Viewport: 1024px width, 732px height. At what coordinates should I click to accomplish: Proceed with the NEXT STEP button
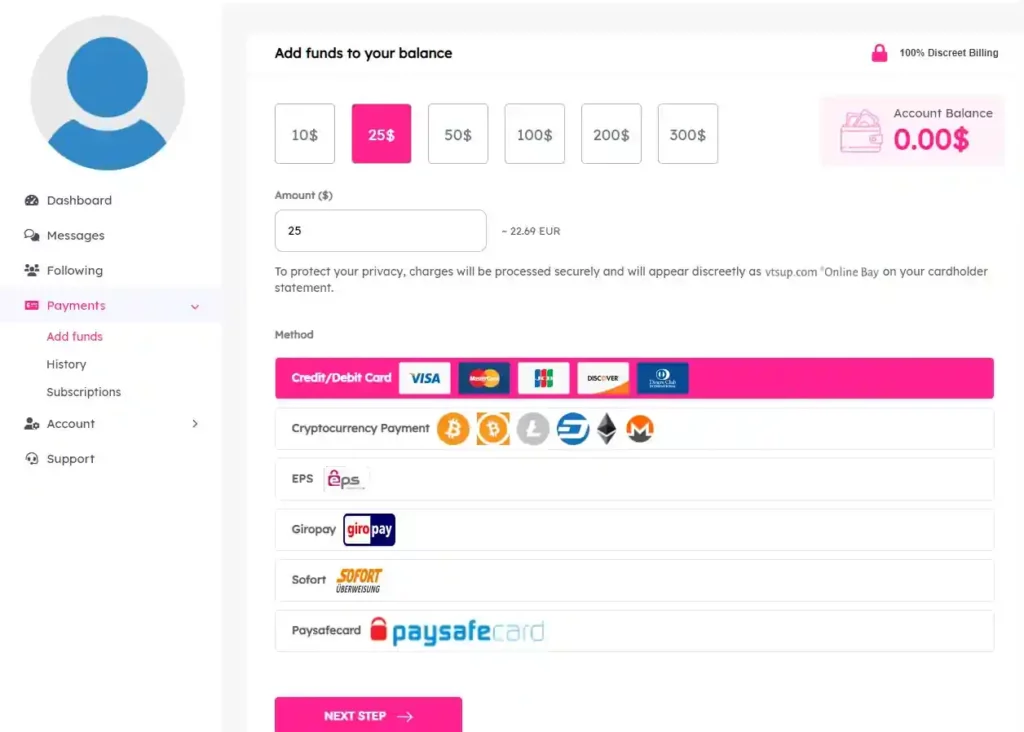click(x=368, y=715)
